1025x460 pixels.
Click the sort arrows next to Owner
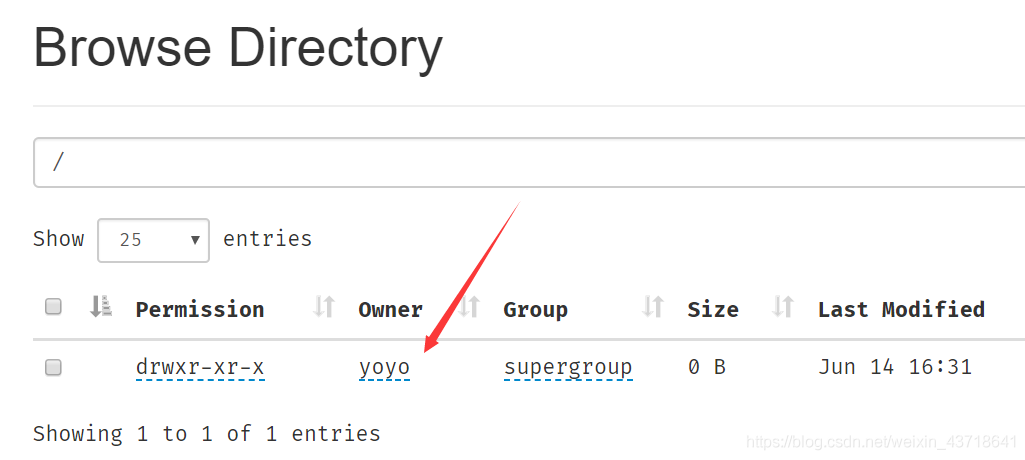[470, 308]
